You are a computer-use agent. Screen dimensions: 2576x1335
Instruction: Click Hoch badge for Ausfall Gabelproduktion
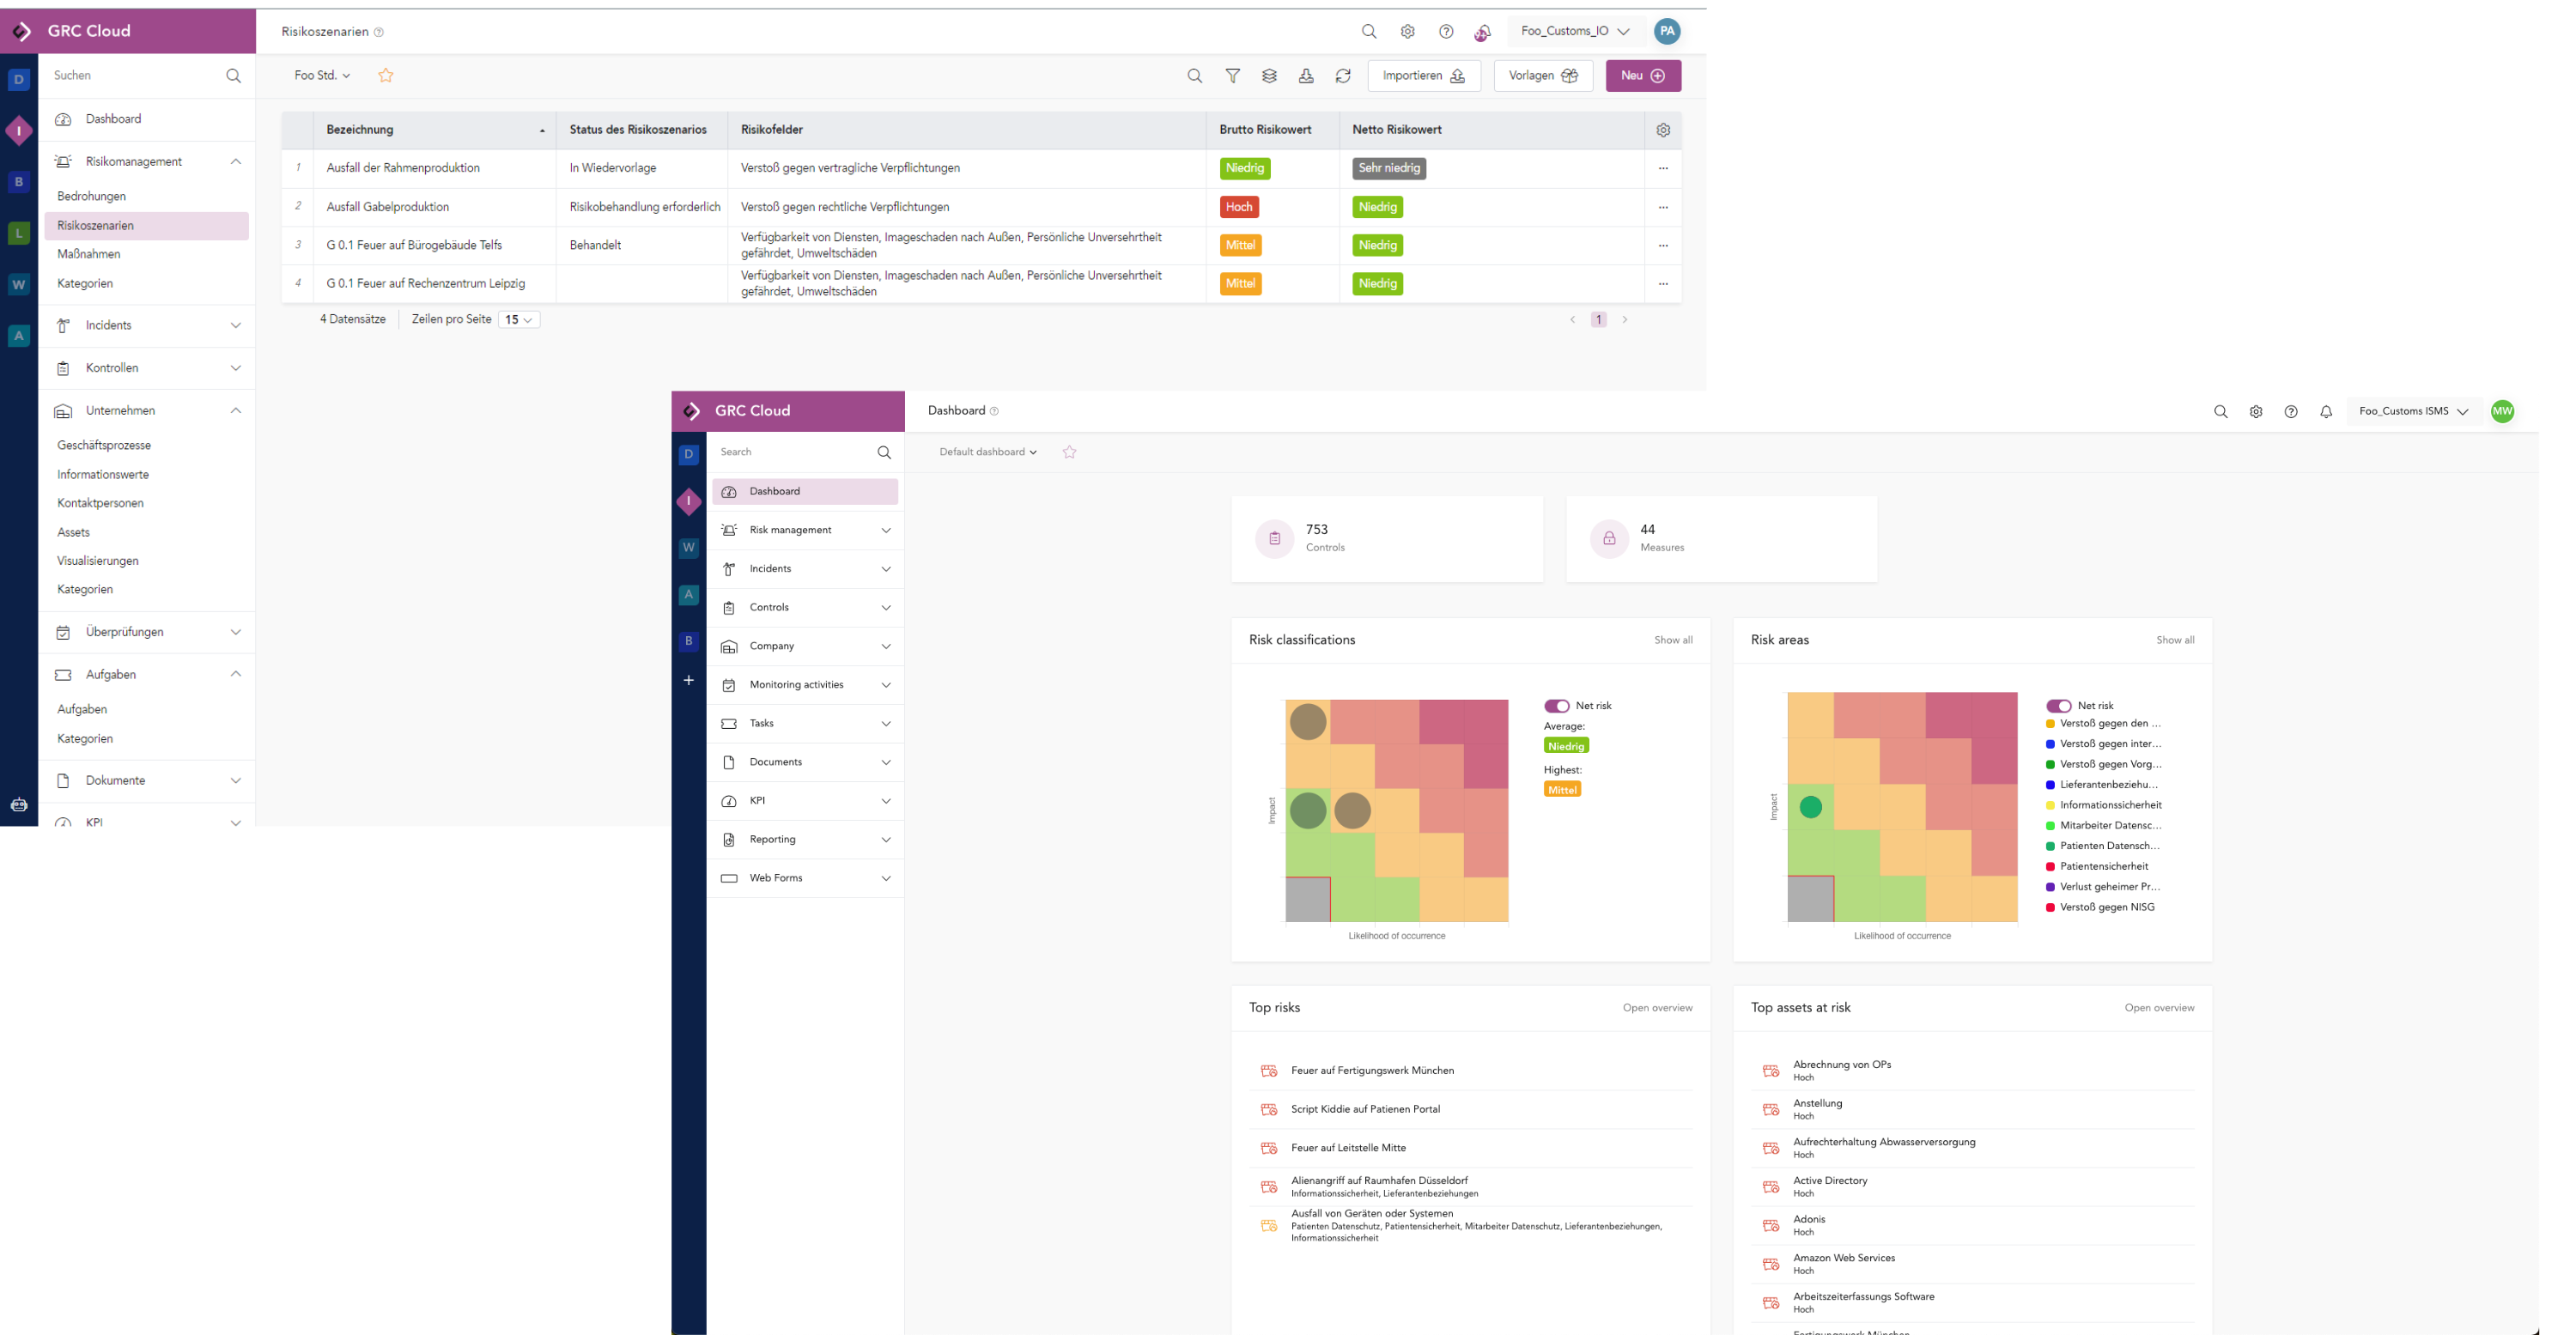1239,207
